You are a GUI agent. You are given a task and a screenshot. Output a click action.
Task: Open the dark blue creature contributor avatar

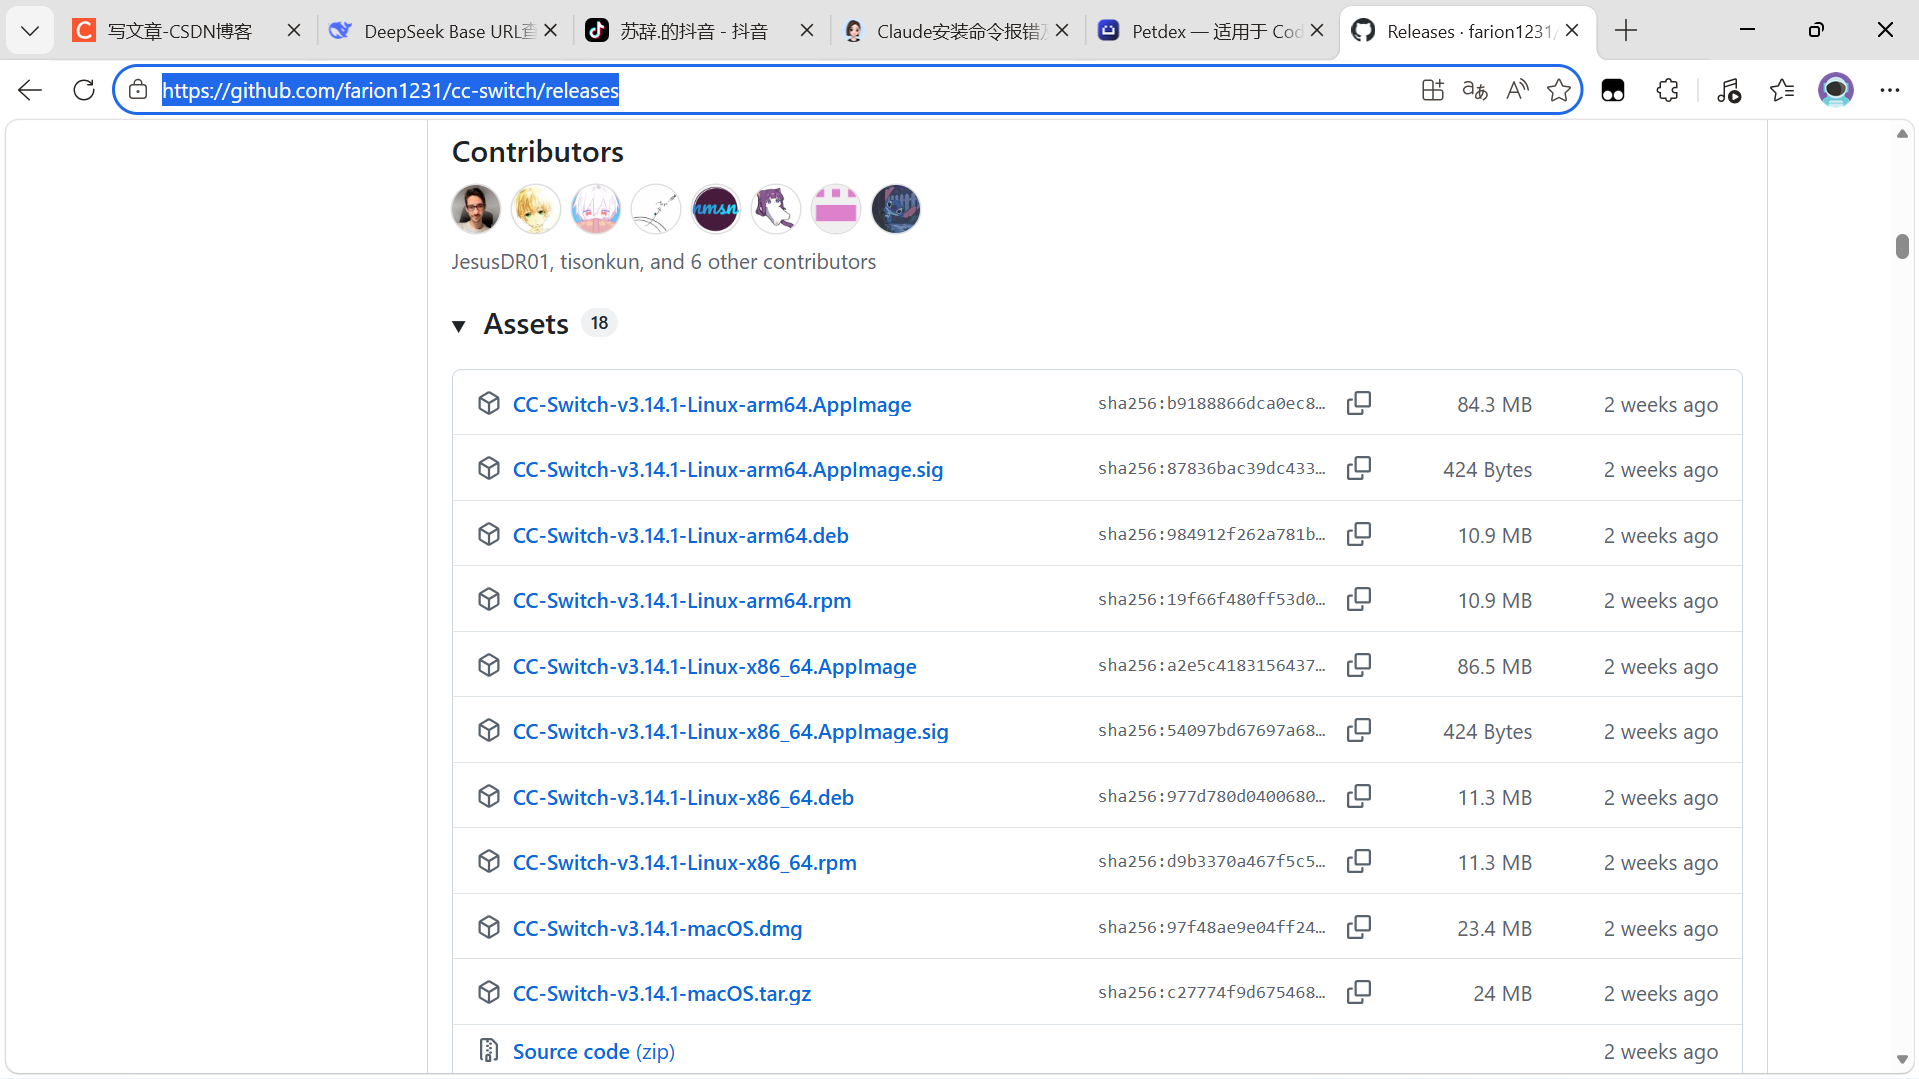[896, 209]
